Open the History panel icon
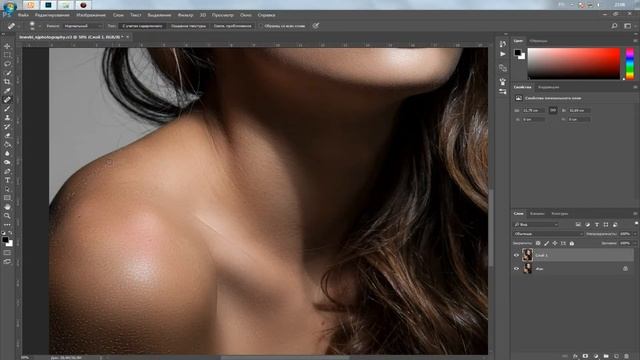 (x=503, y=44)
